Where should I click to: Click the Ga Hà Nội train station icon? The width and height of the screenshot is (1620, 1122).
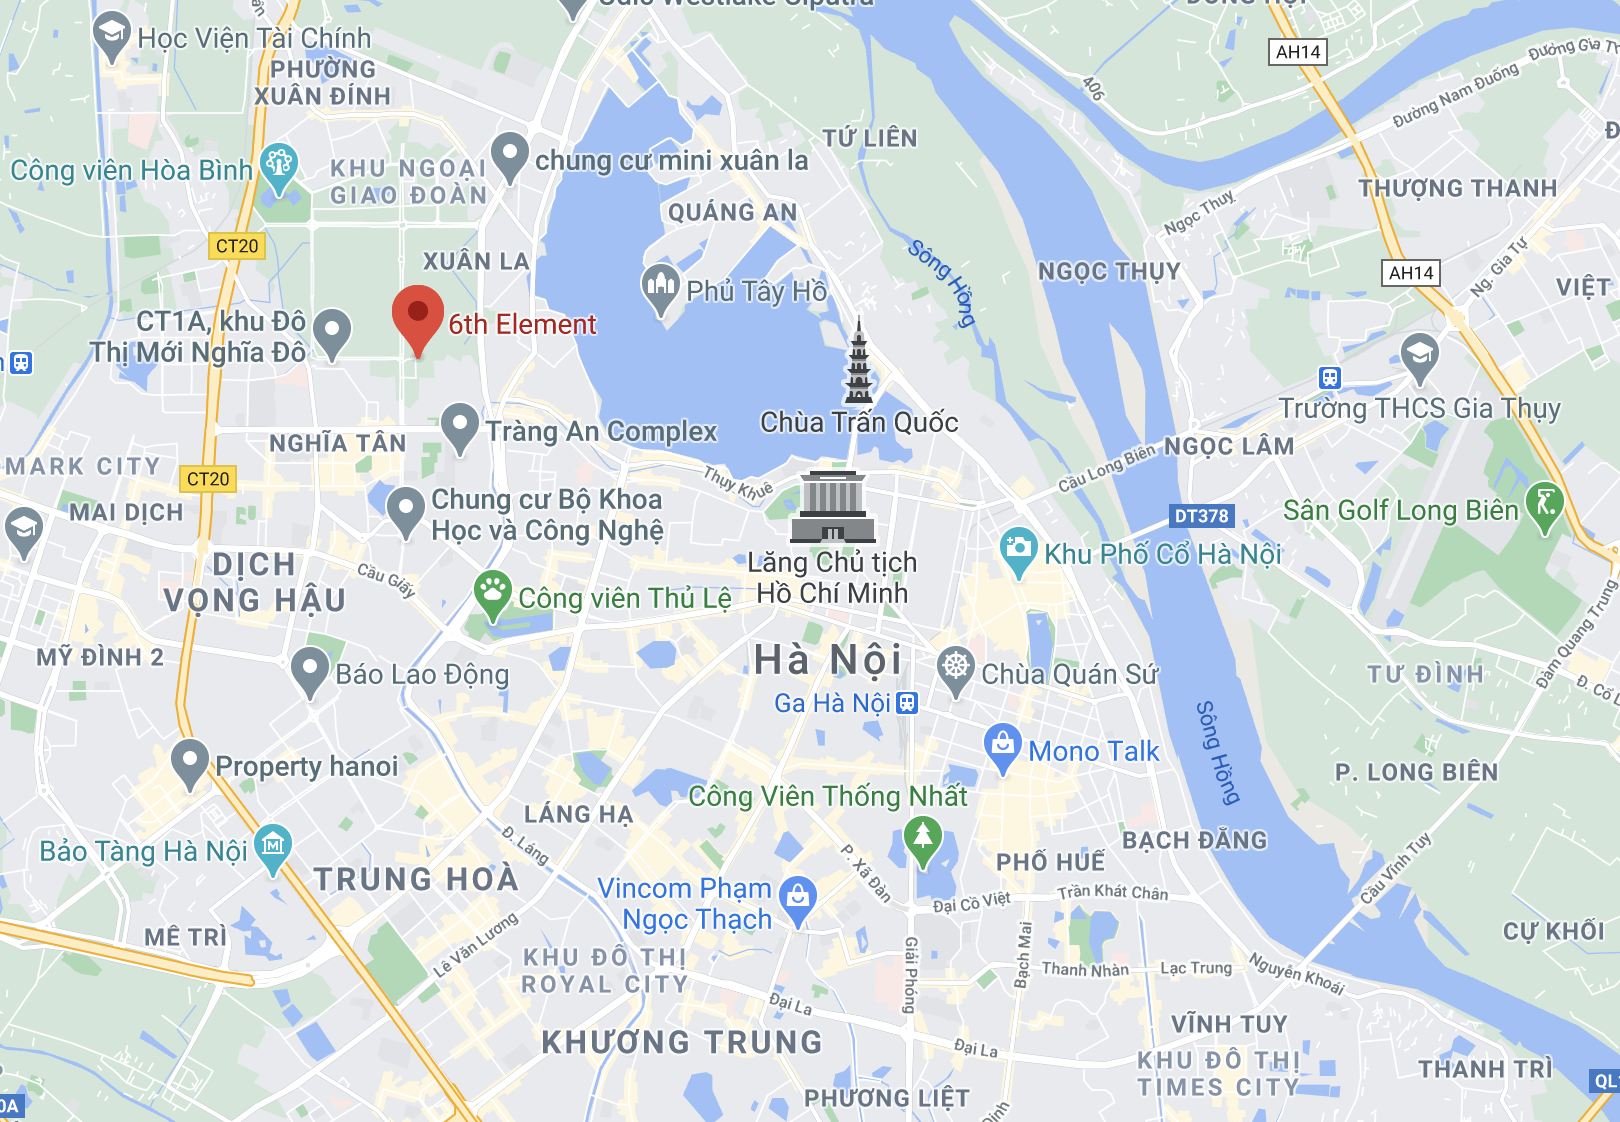(x=907, y=703)
